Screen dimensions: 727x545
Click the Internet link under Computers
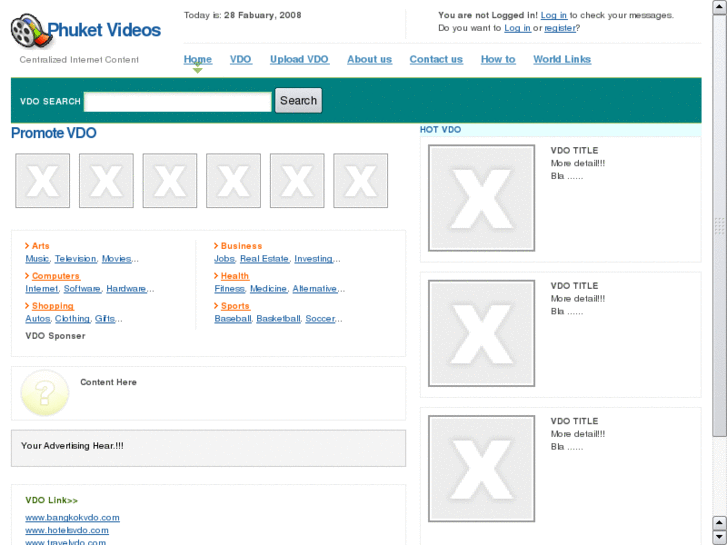[42, 289]
